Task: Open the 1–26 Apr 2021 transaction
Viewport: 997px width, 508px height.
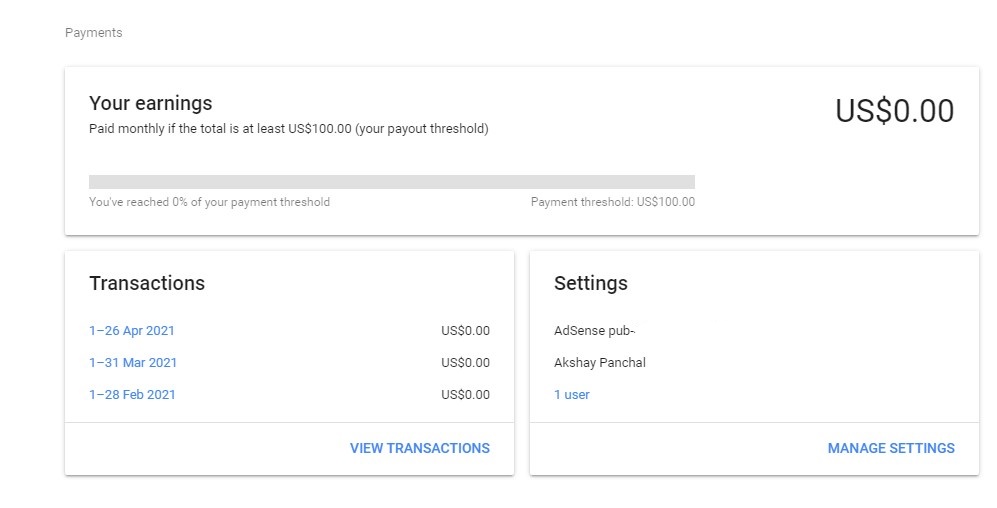Action: click(131, 331)
